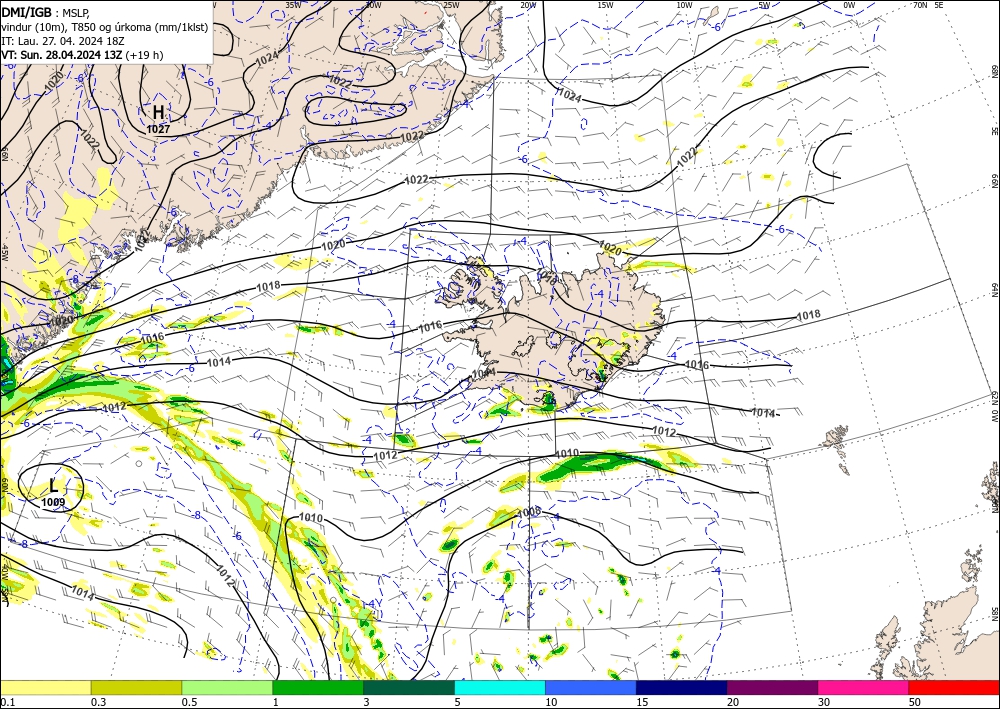1000x709 pixels.
Task: Select the 'IT: Lau. 27. 04. 2024 18Z' line
Action: (62, 41)
